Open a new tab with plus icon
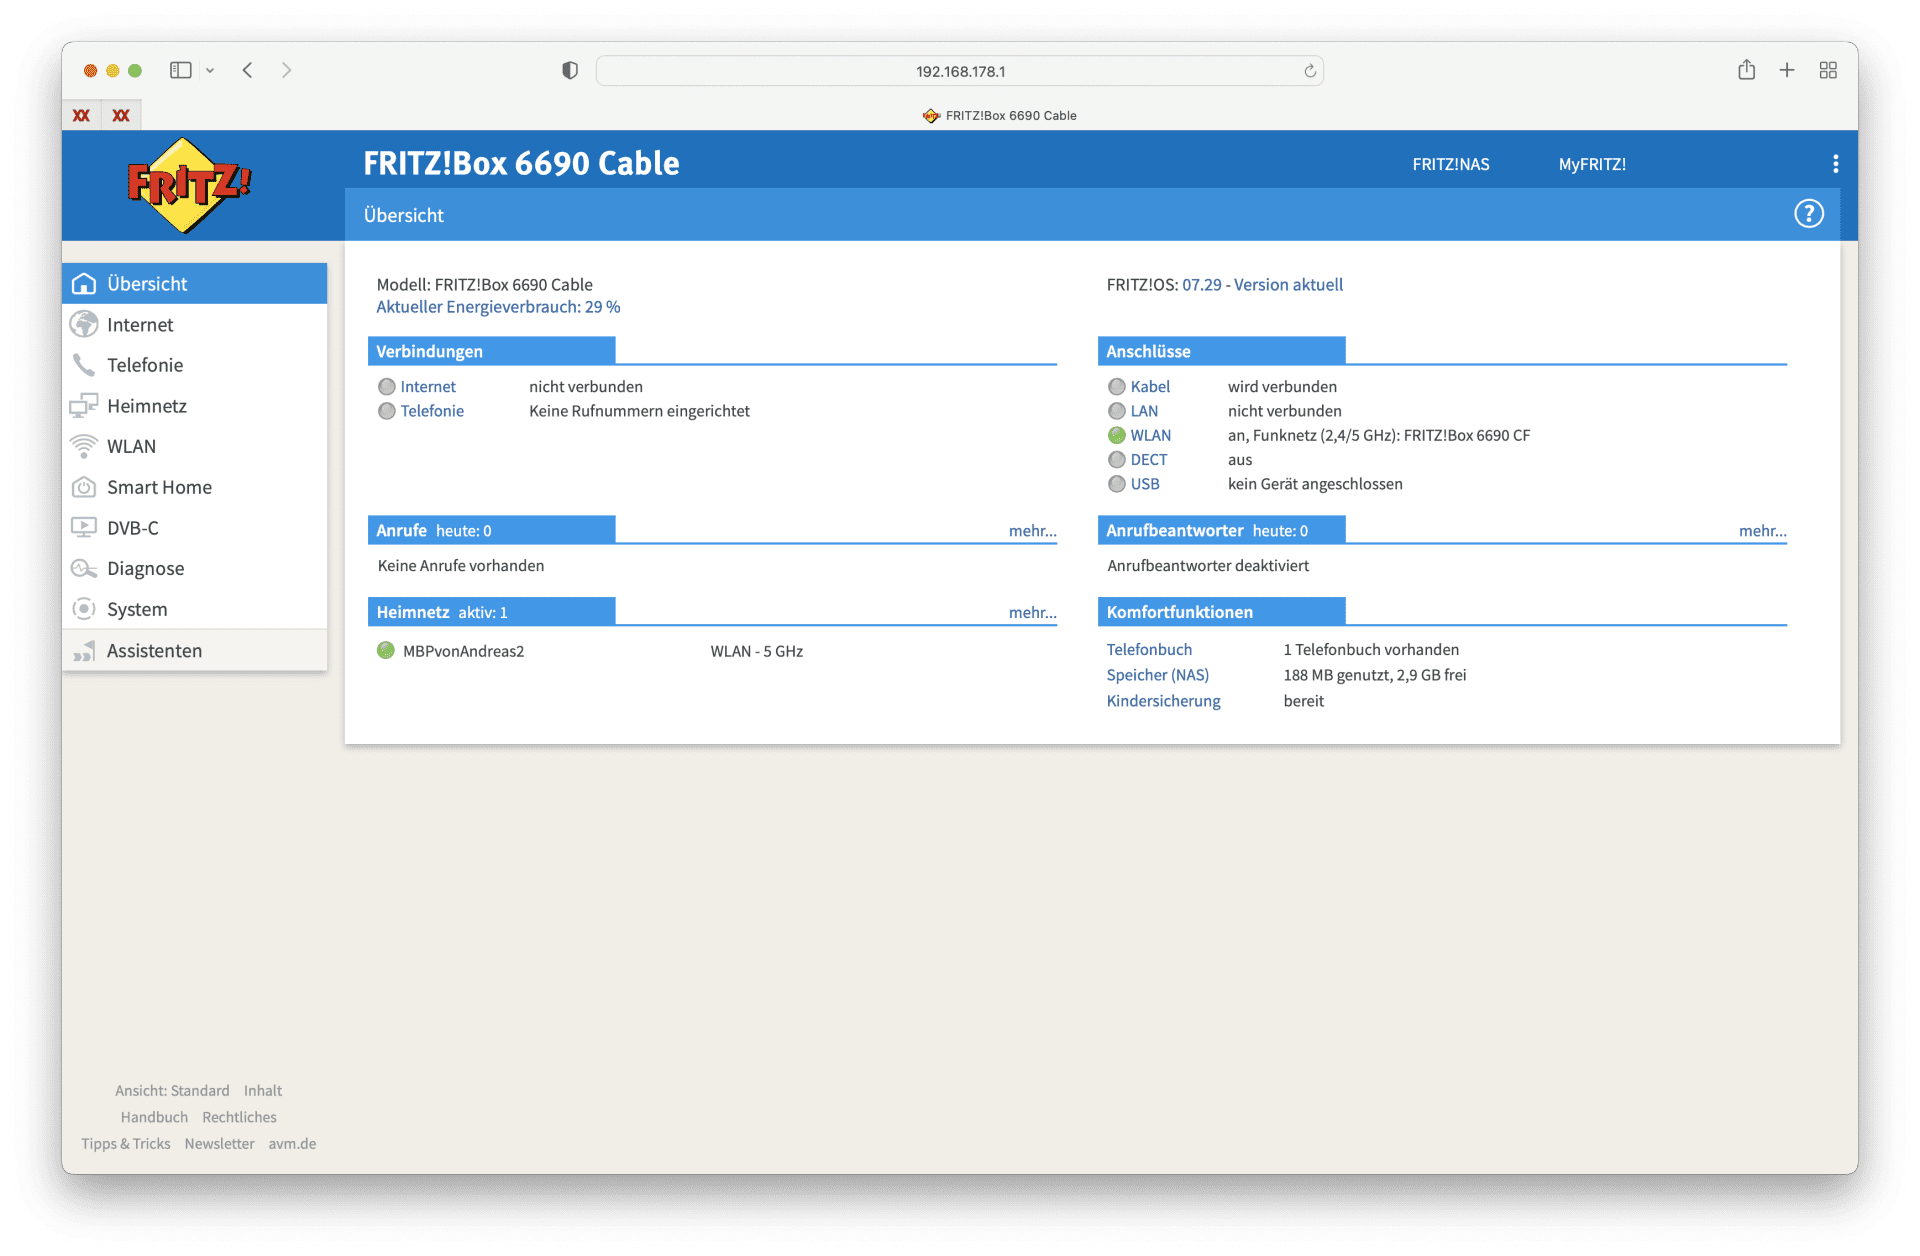The width and height of the screenshot is (1920, 1256). pyautogui.click(x=1787, y=70)
